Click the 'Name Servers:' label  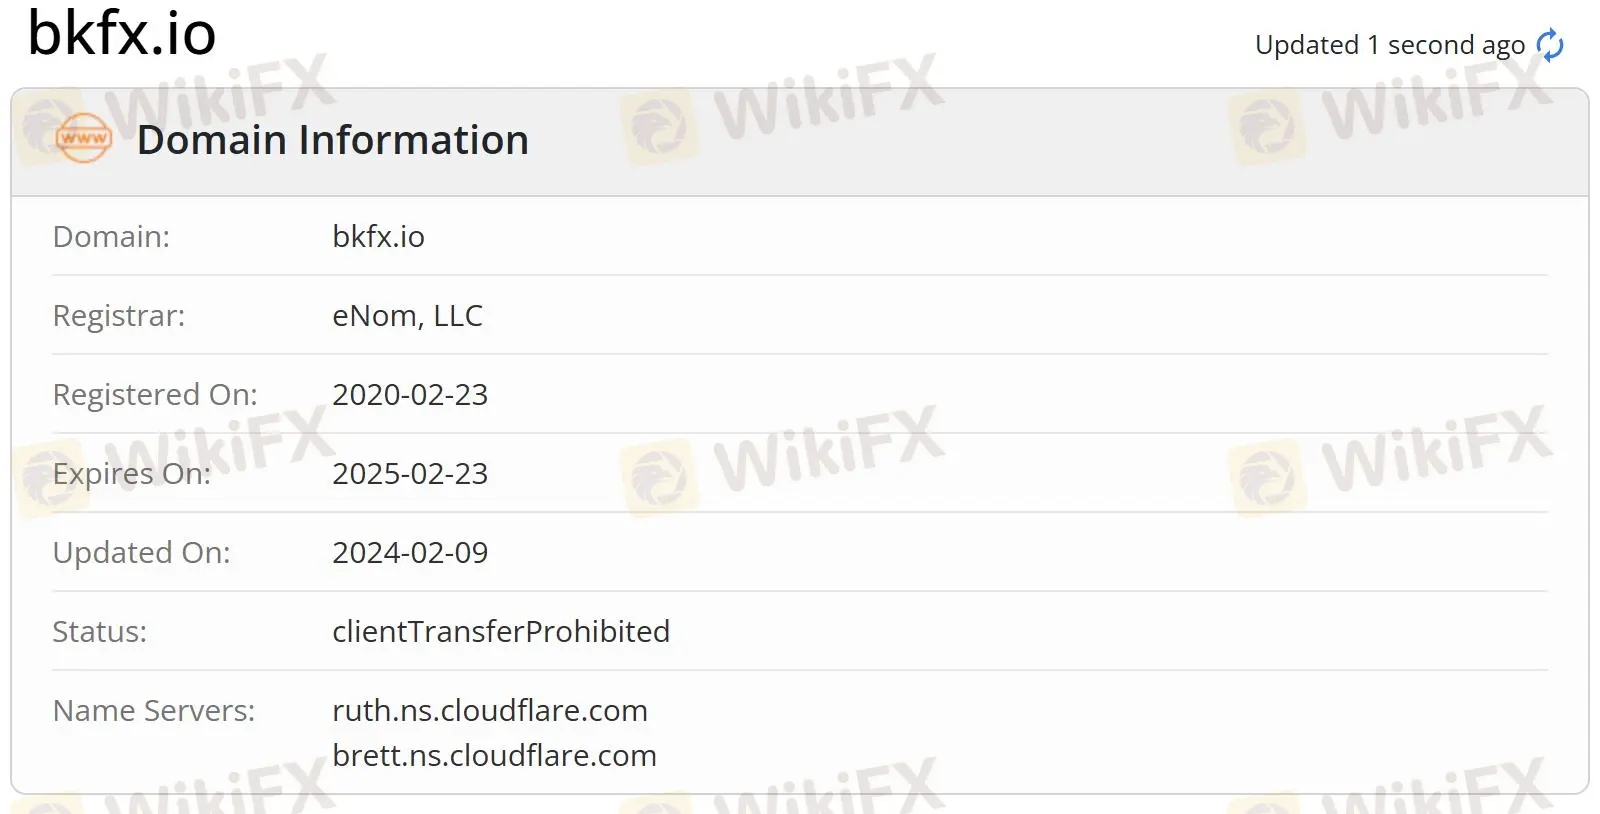pyautogui.click(x=154, y=711)
